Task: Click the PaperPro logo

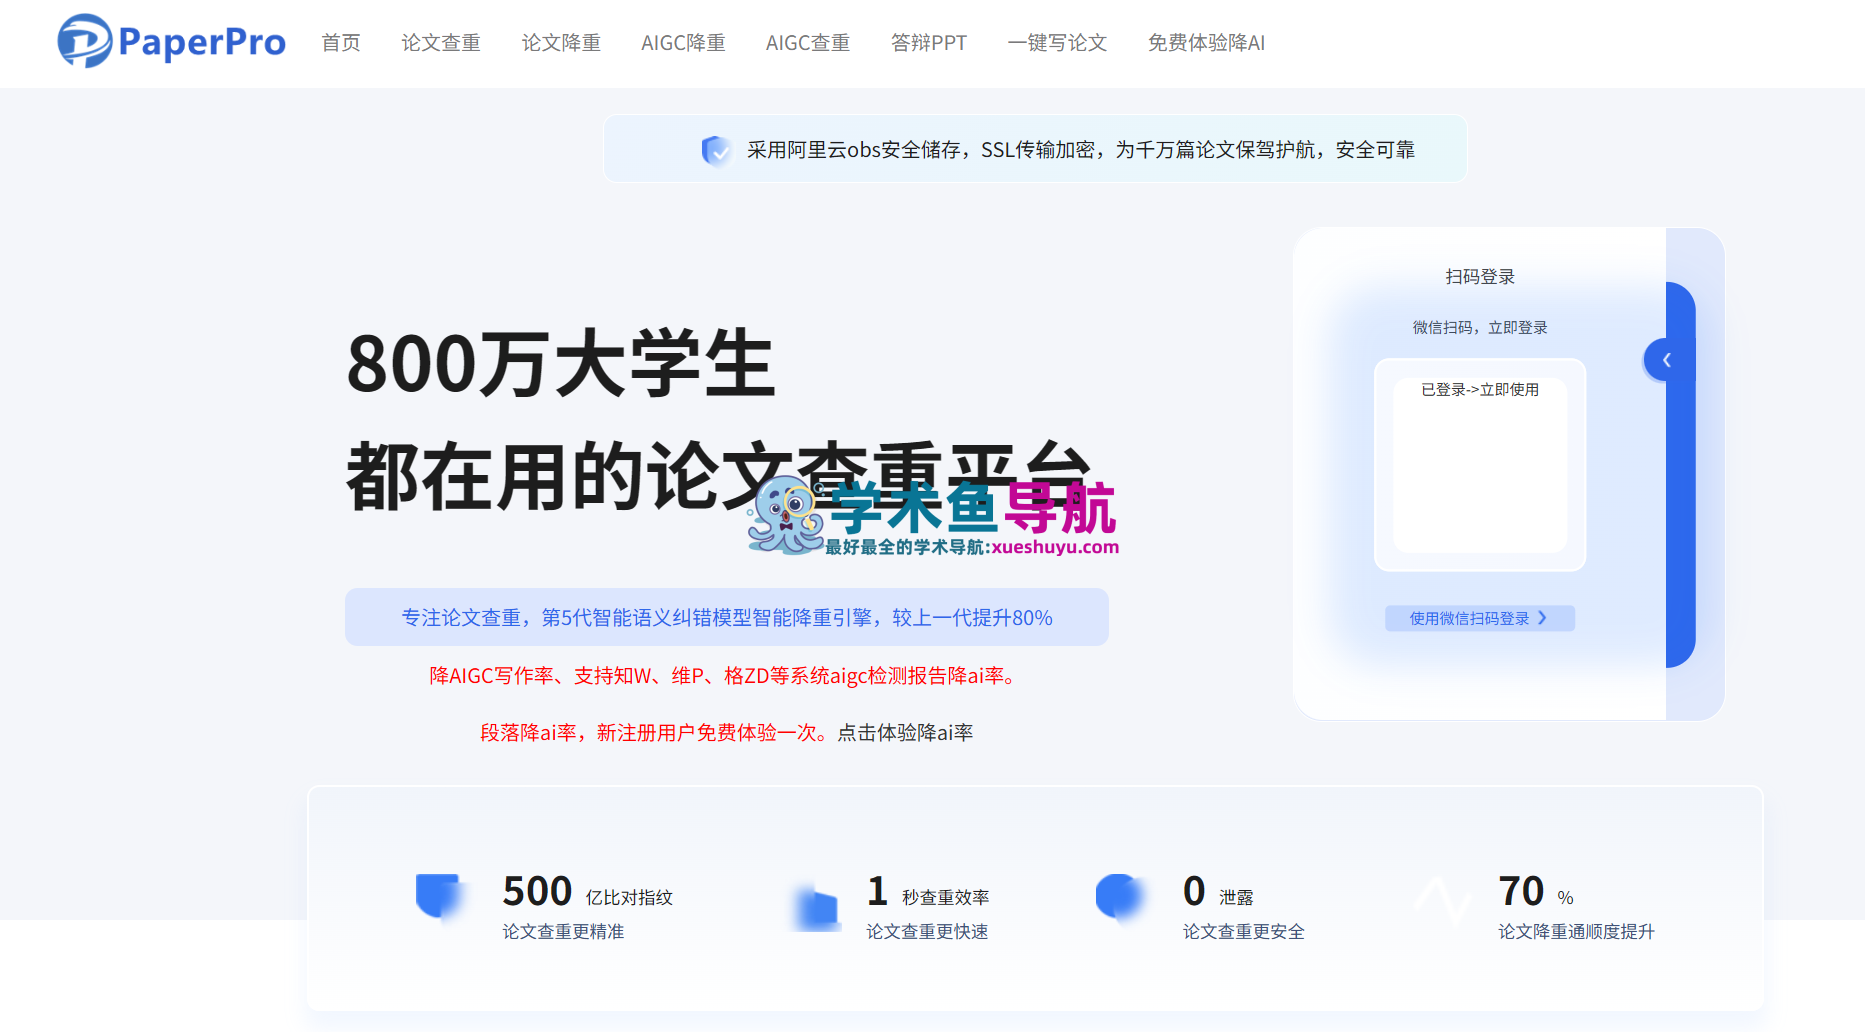Action: click(171, 41)
